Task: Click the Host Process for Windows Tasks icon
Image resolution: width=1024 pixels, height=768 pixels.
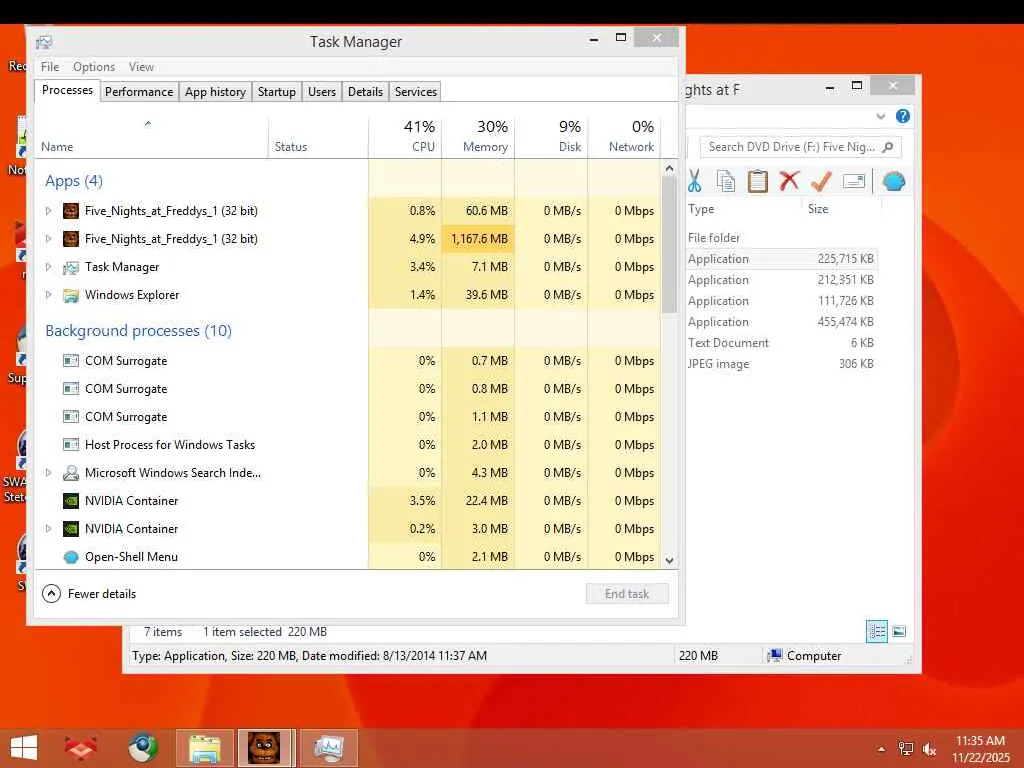Action: [x=71, y=445]
